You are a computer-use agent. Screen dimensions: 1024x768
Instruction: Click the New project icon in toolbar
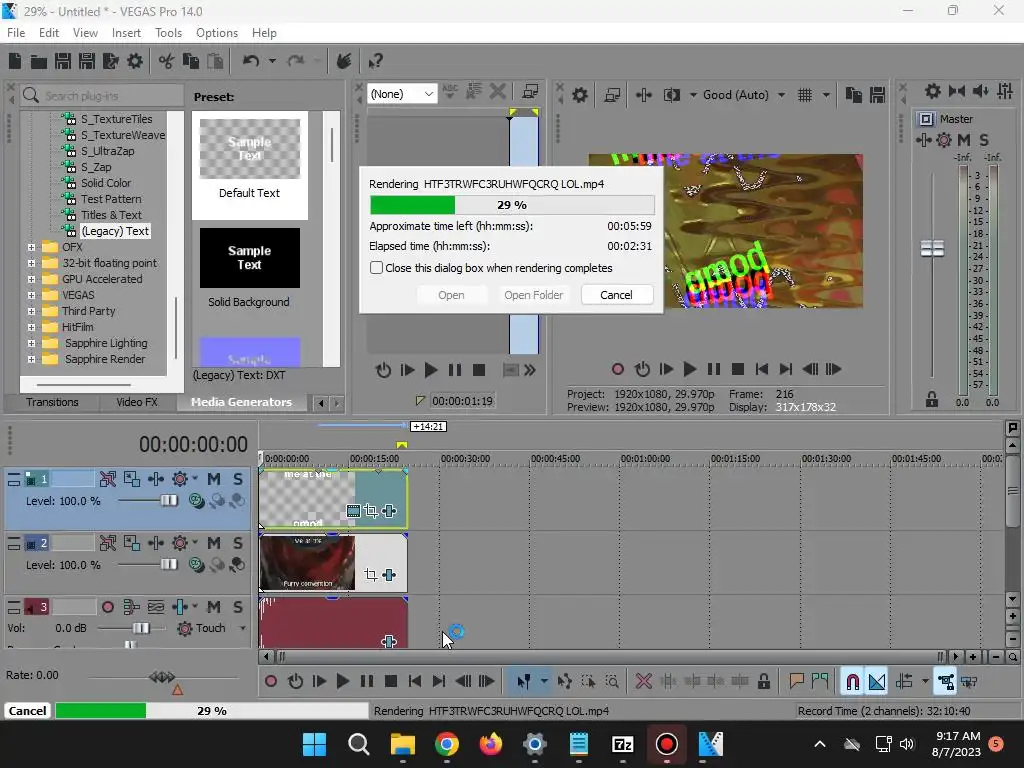pyautogui.click(x=15, y=61)
